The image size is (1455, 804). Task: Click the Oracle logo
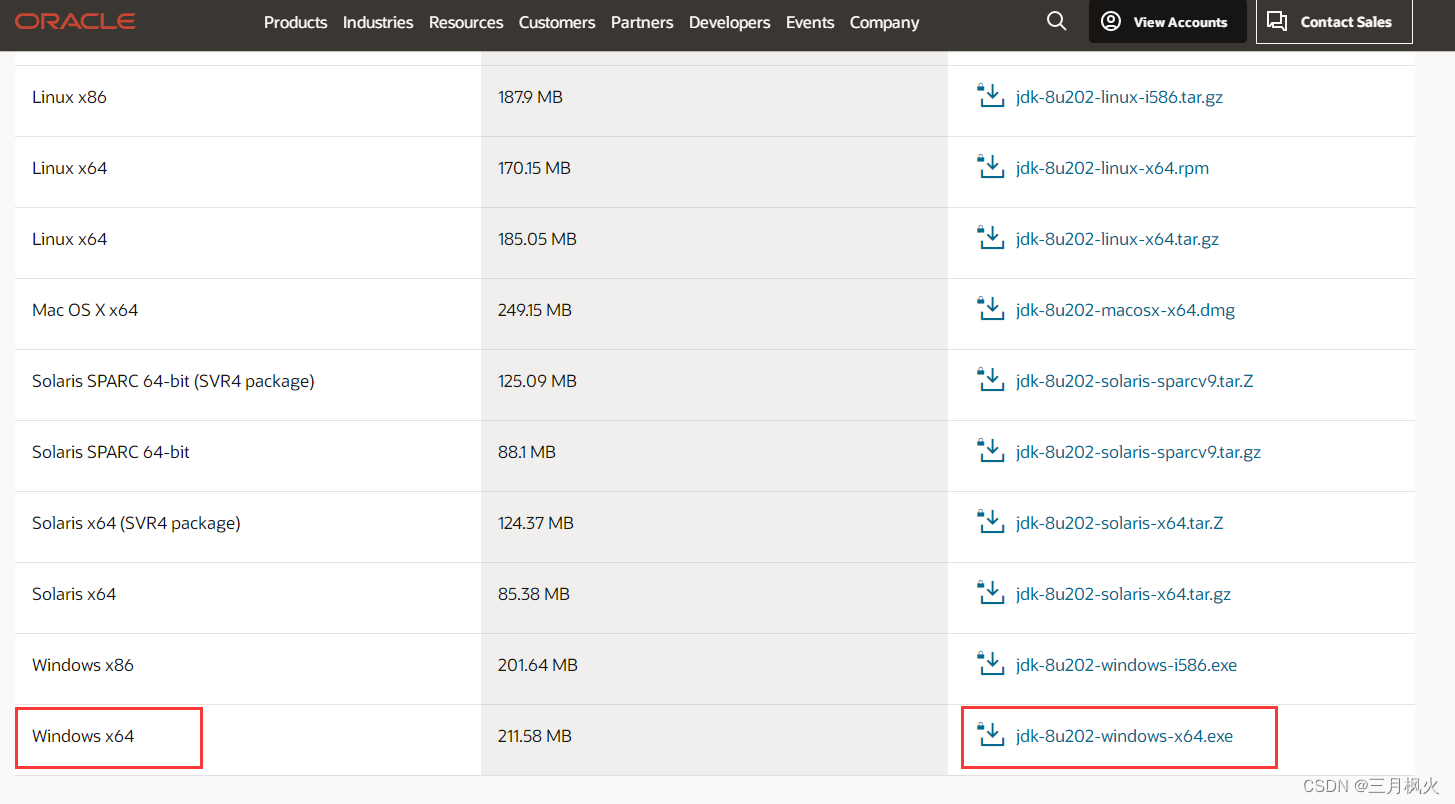(x=75, y=21)
